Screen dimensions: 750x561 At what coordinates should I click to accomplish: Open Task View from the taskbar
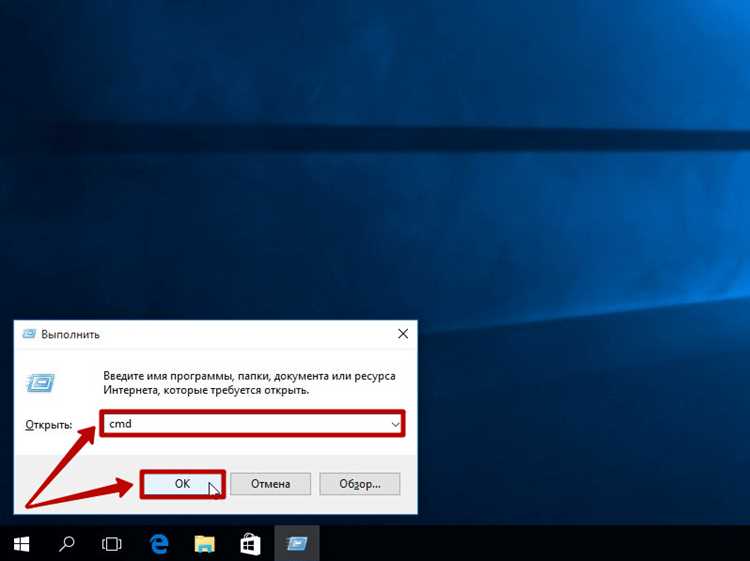(x=111, y=544)
